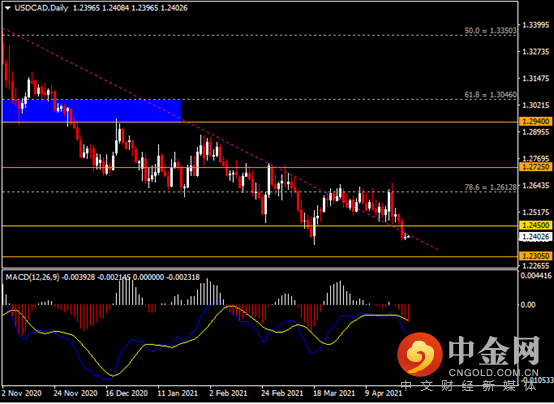554x404 pixels.
Task: Select the USDCAD,Daily chart title text
Action: [41, 8]
